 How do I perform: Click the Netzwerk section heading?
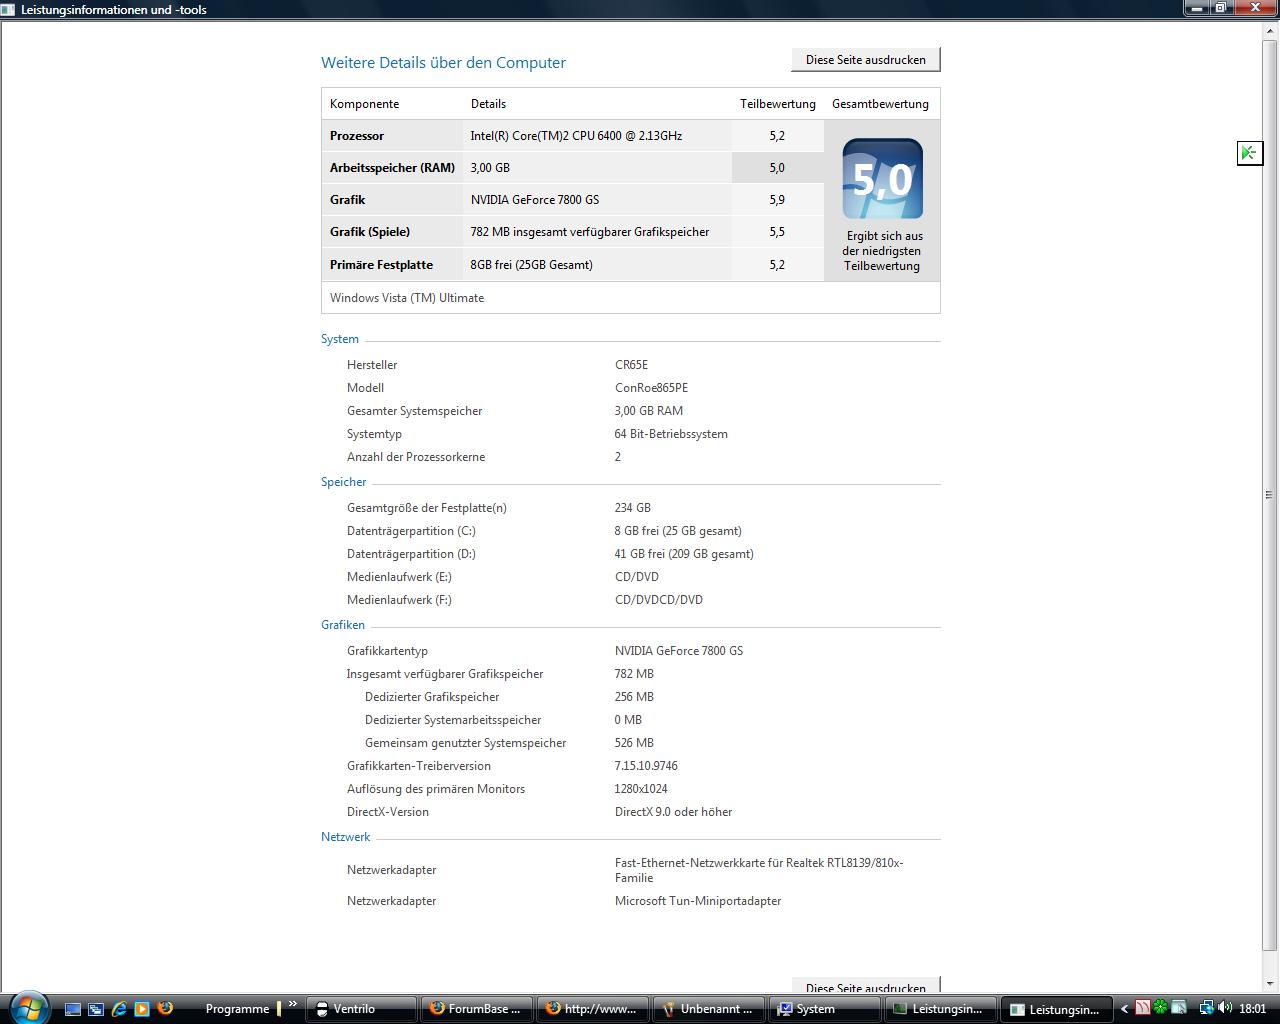click(346, 837)
